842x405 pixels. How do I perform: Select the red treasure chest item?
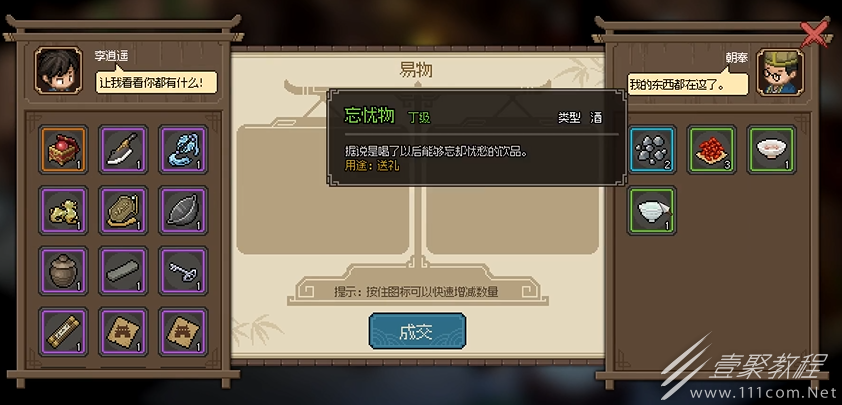point(63,150)
